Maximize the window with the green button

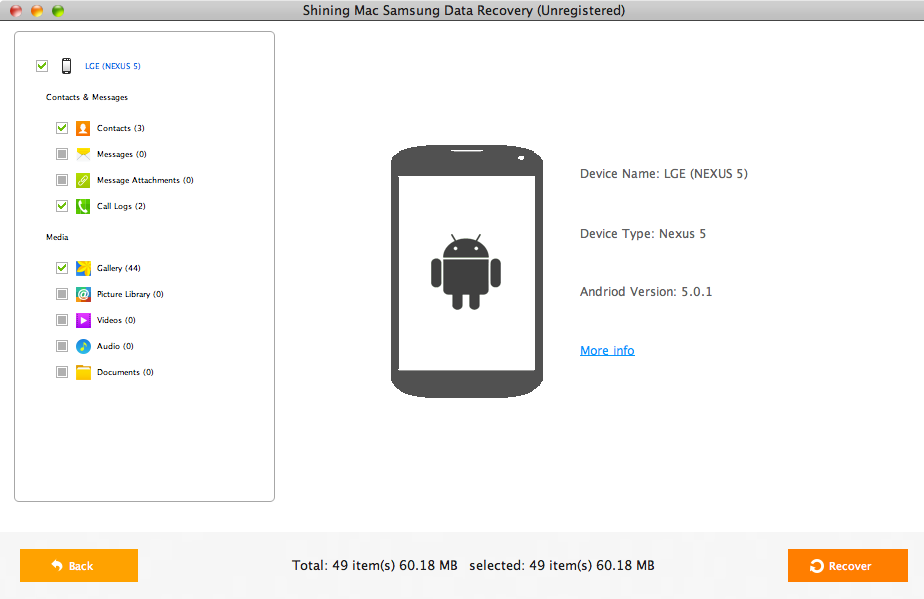58,11
